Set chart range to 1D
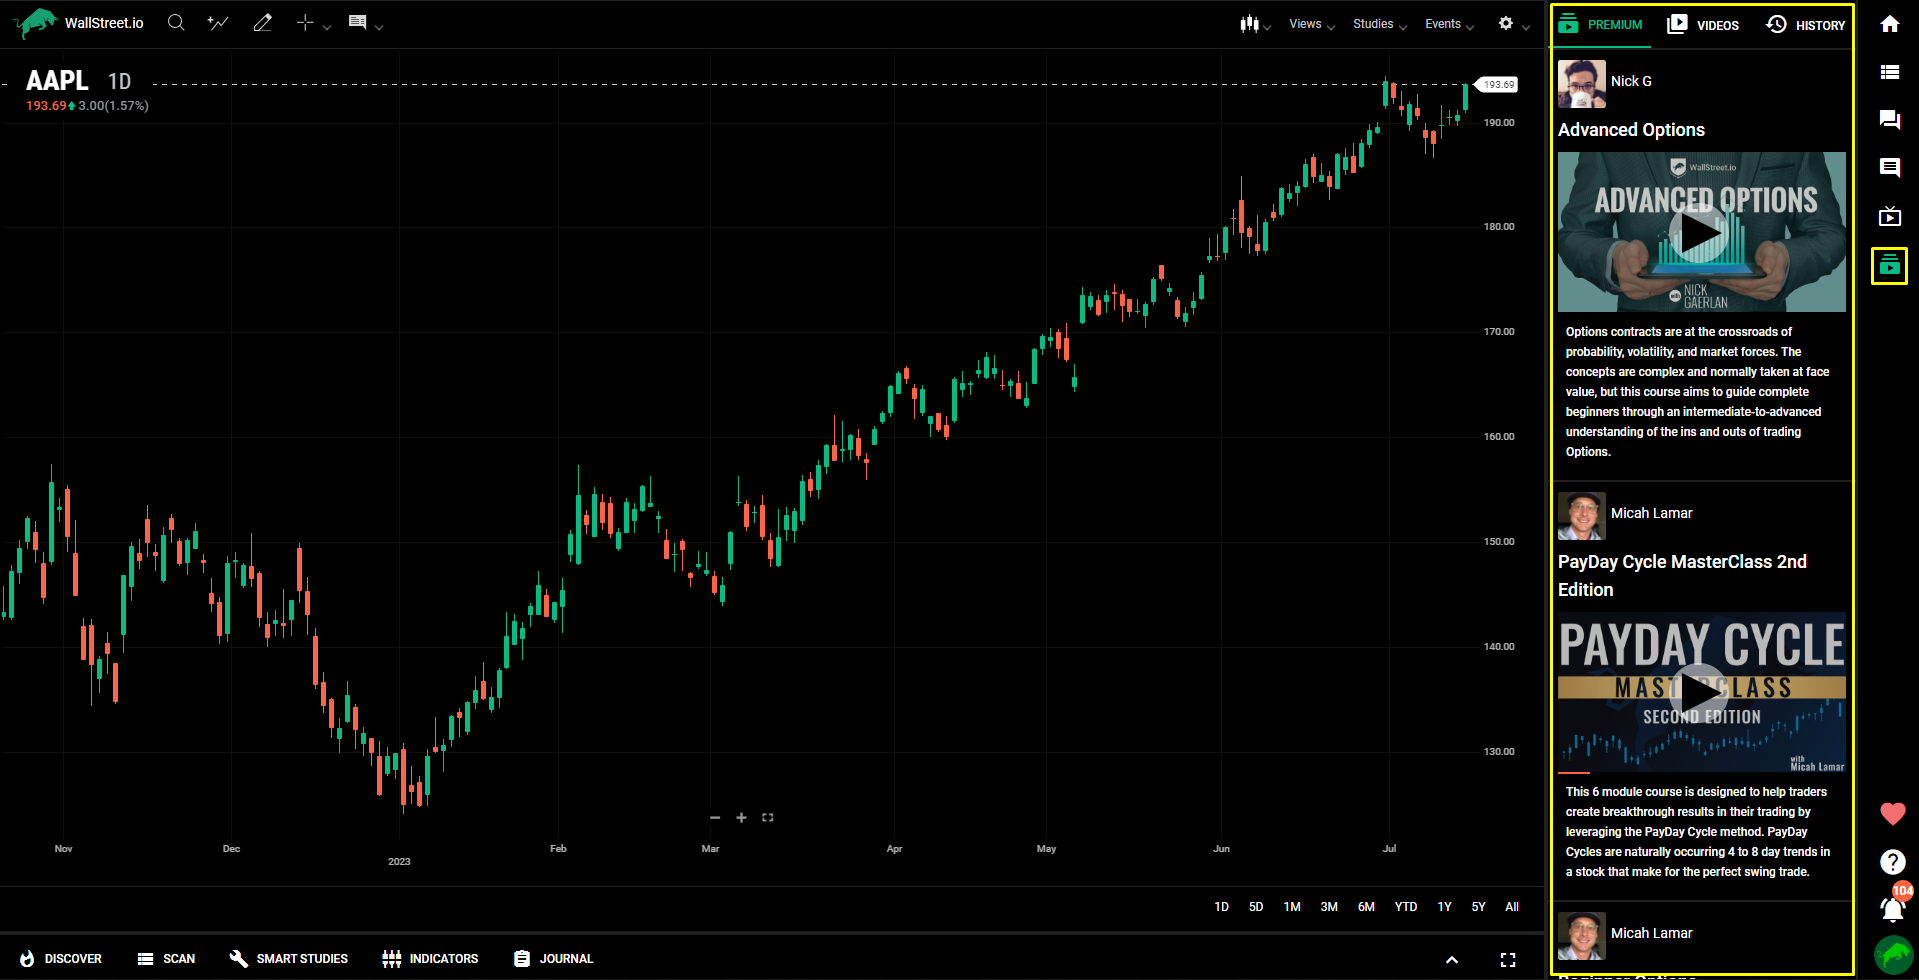This screenshot has height=980, width=1919. pos(1221,907)
